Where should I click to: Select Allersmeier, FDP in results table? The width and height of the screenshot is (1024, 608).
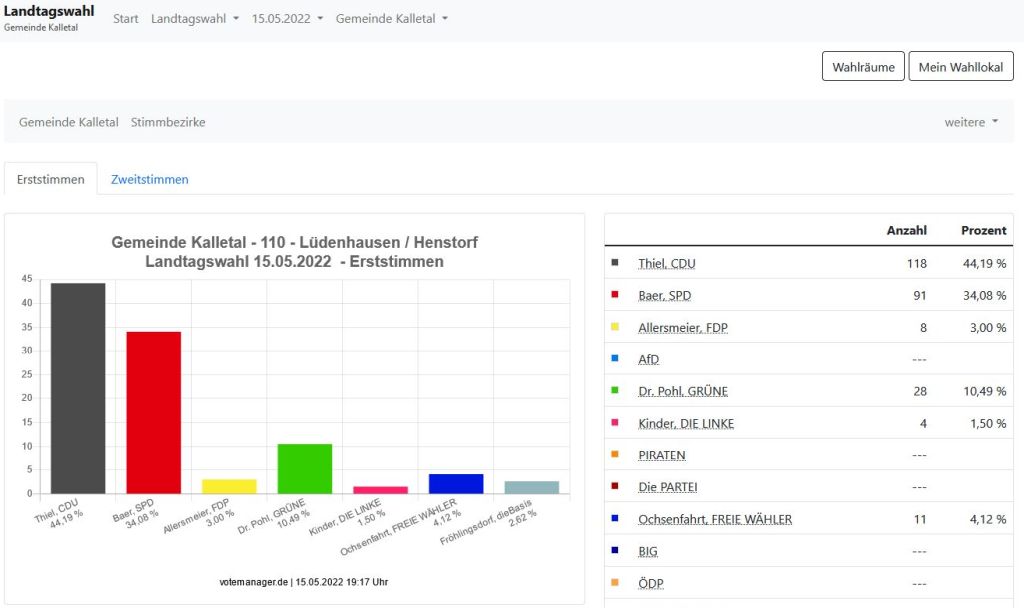pos(683,327)
